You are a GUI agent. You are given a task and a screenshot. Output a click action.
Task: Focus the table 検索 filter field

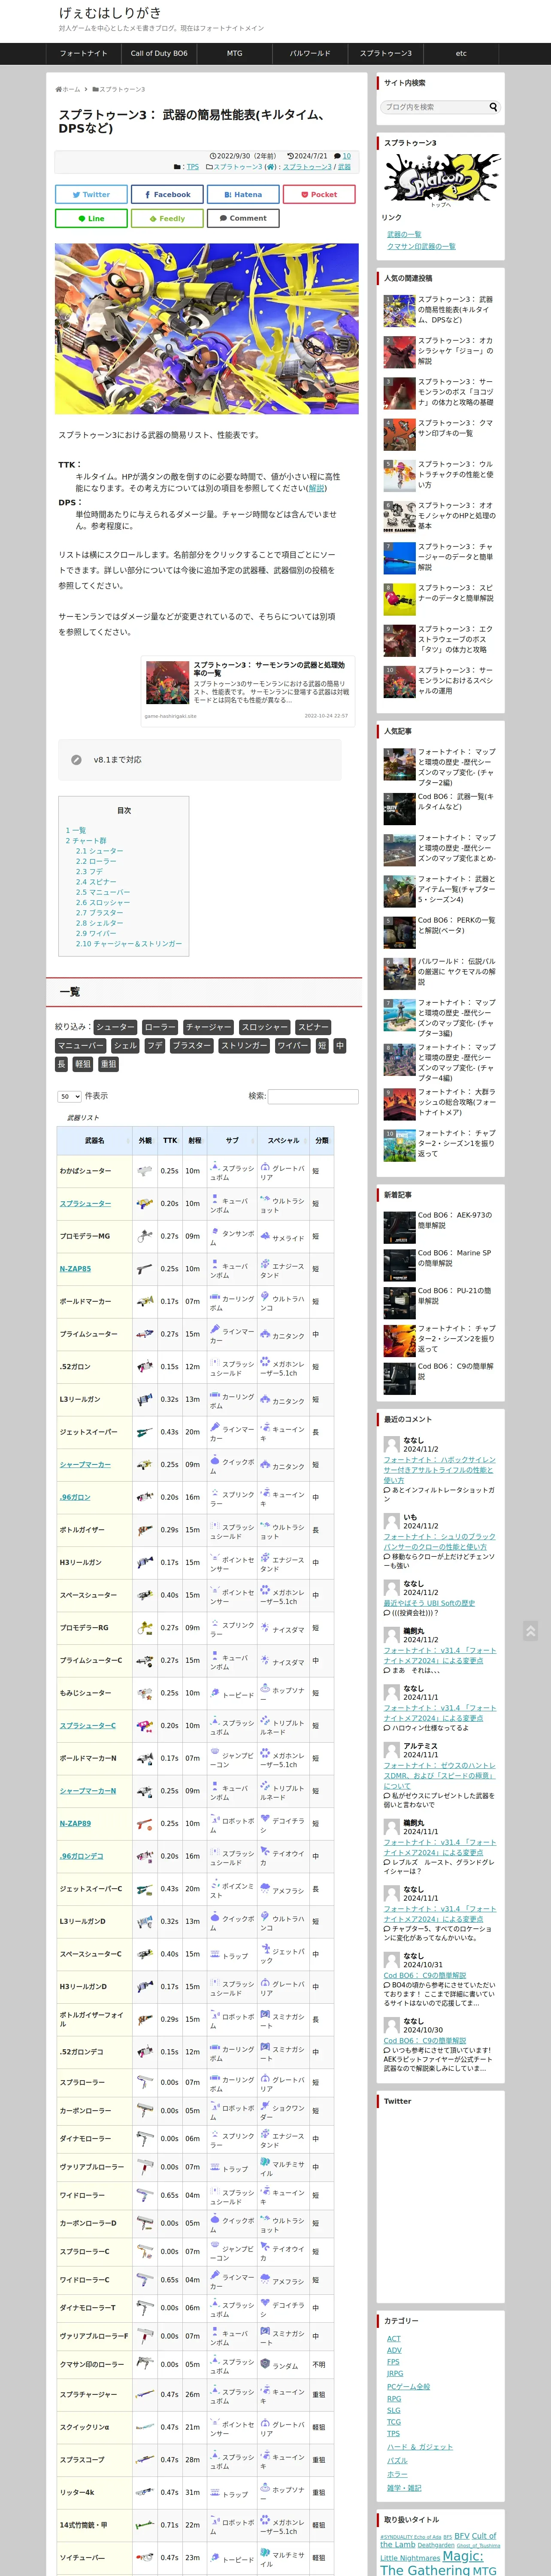312,1096
